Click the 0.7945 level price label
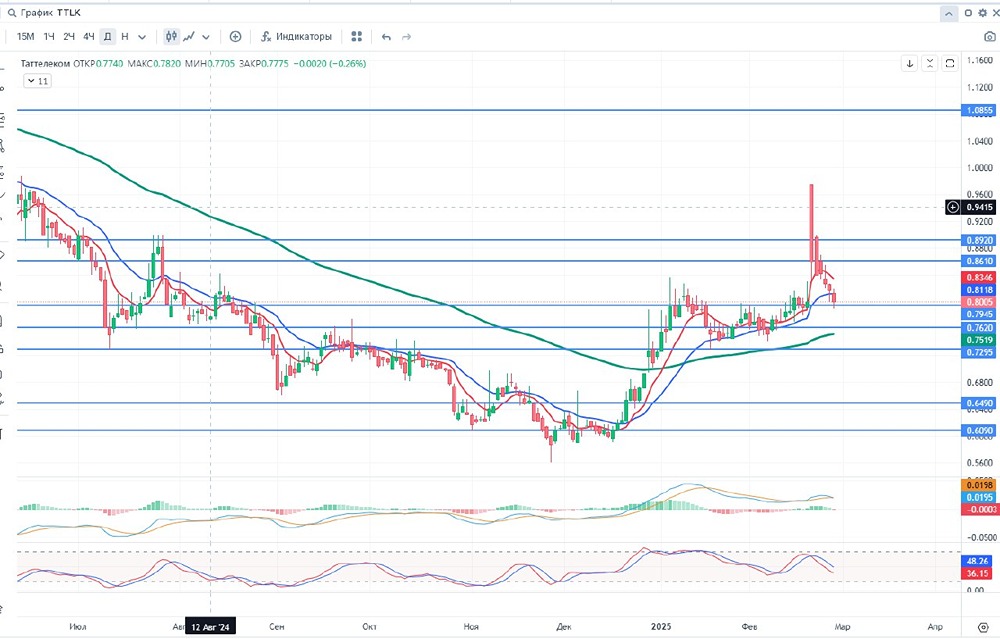The width and height of the screenshot is (1000, 639). [980, 314]
